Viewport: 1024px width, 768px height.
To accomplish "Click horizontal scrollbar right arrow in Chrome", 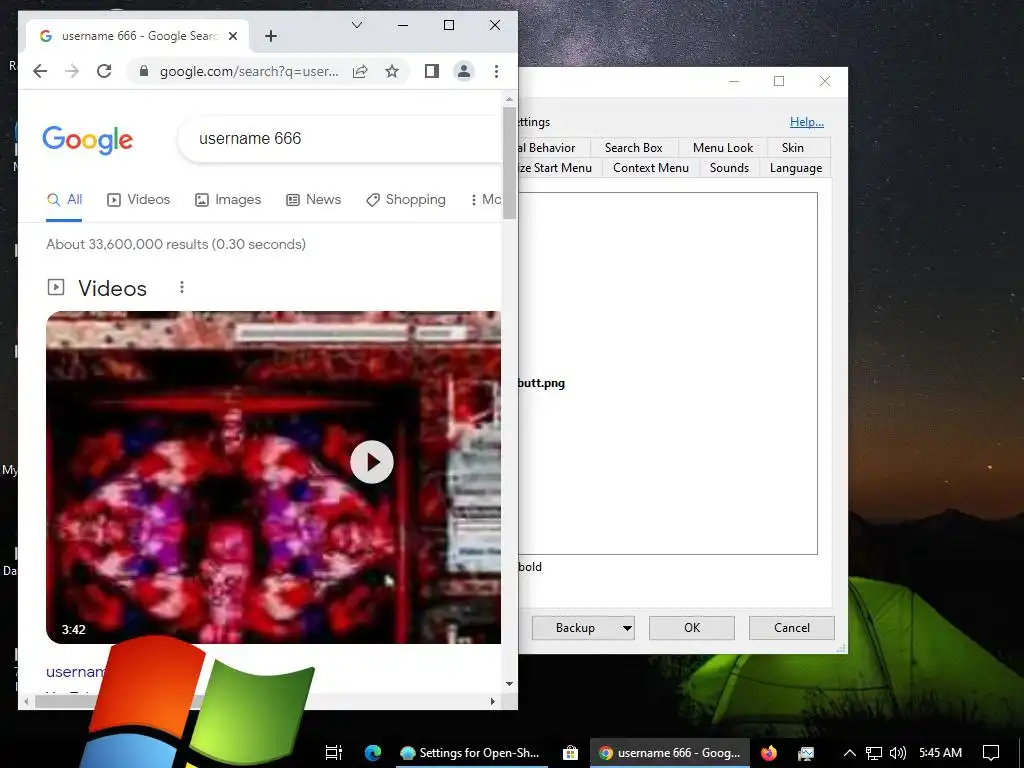I will pyautogui.click(x=493, y=701).
